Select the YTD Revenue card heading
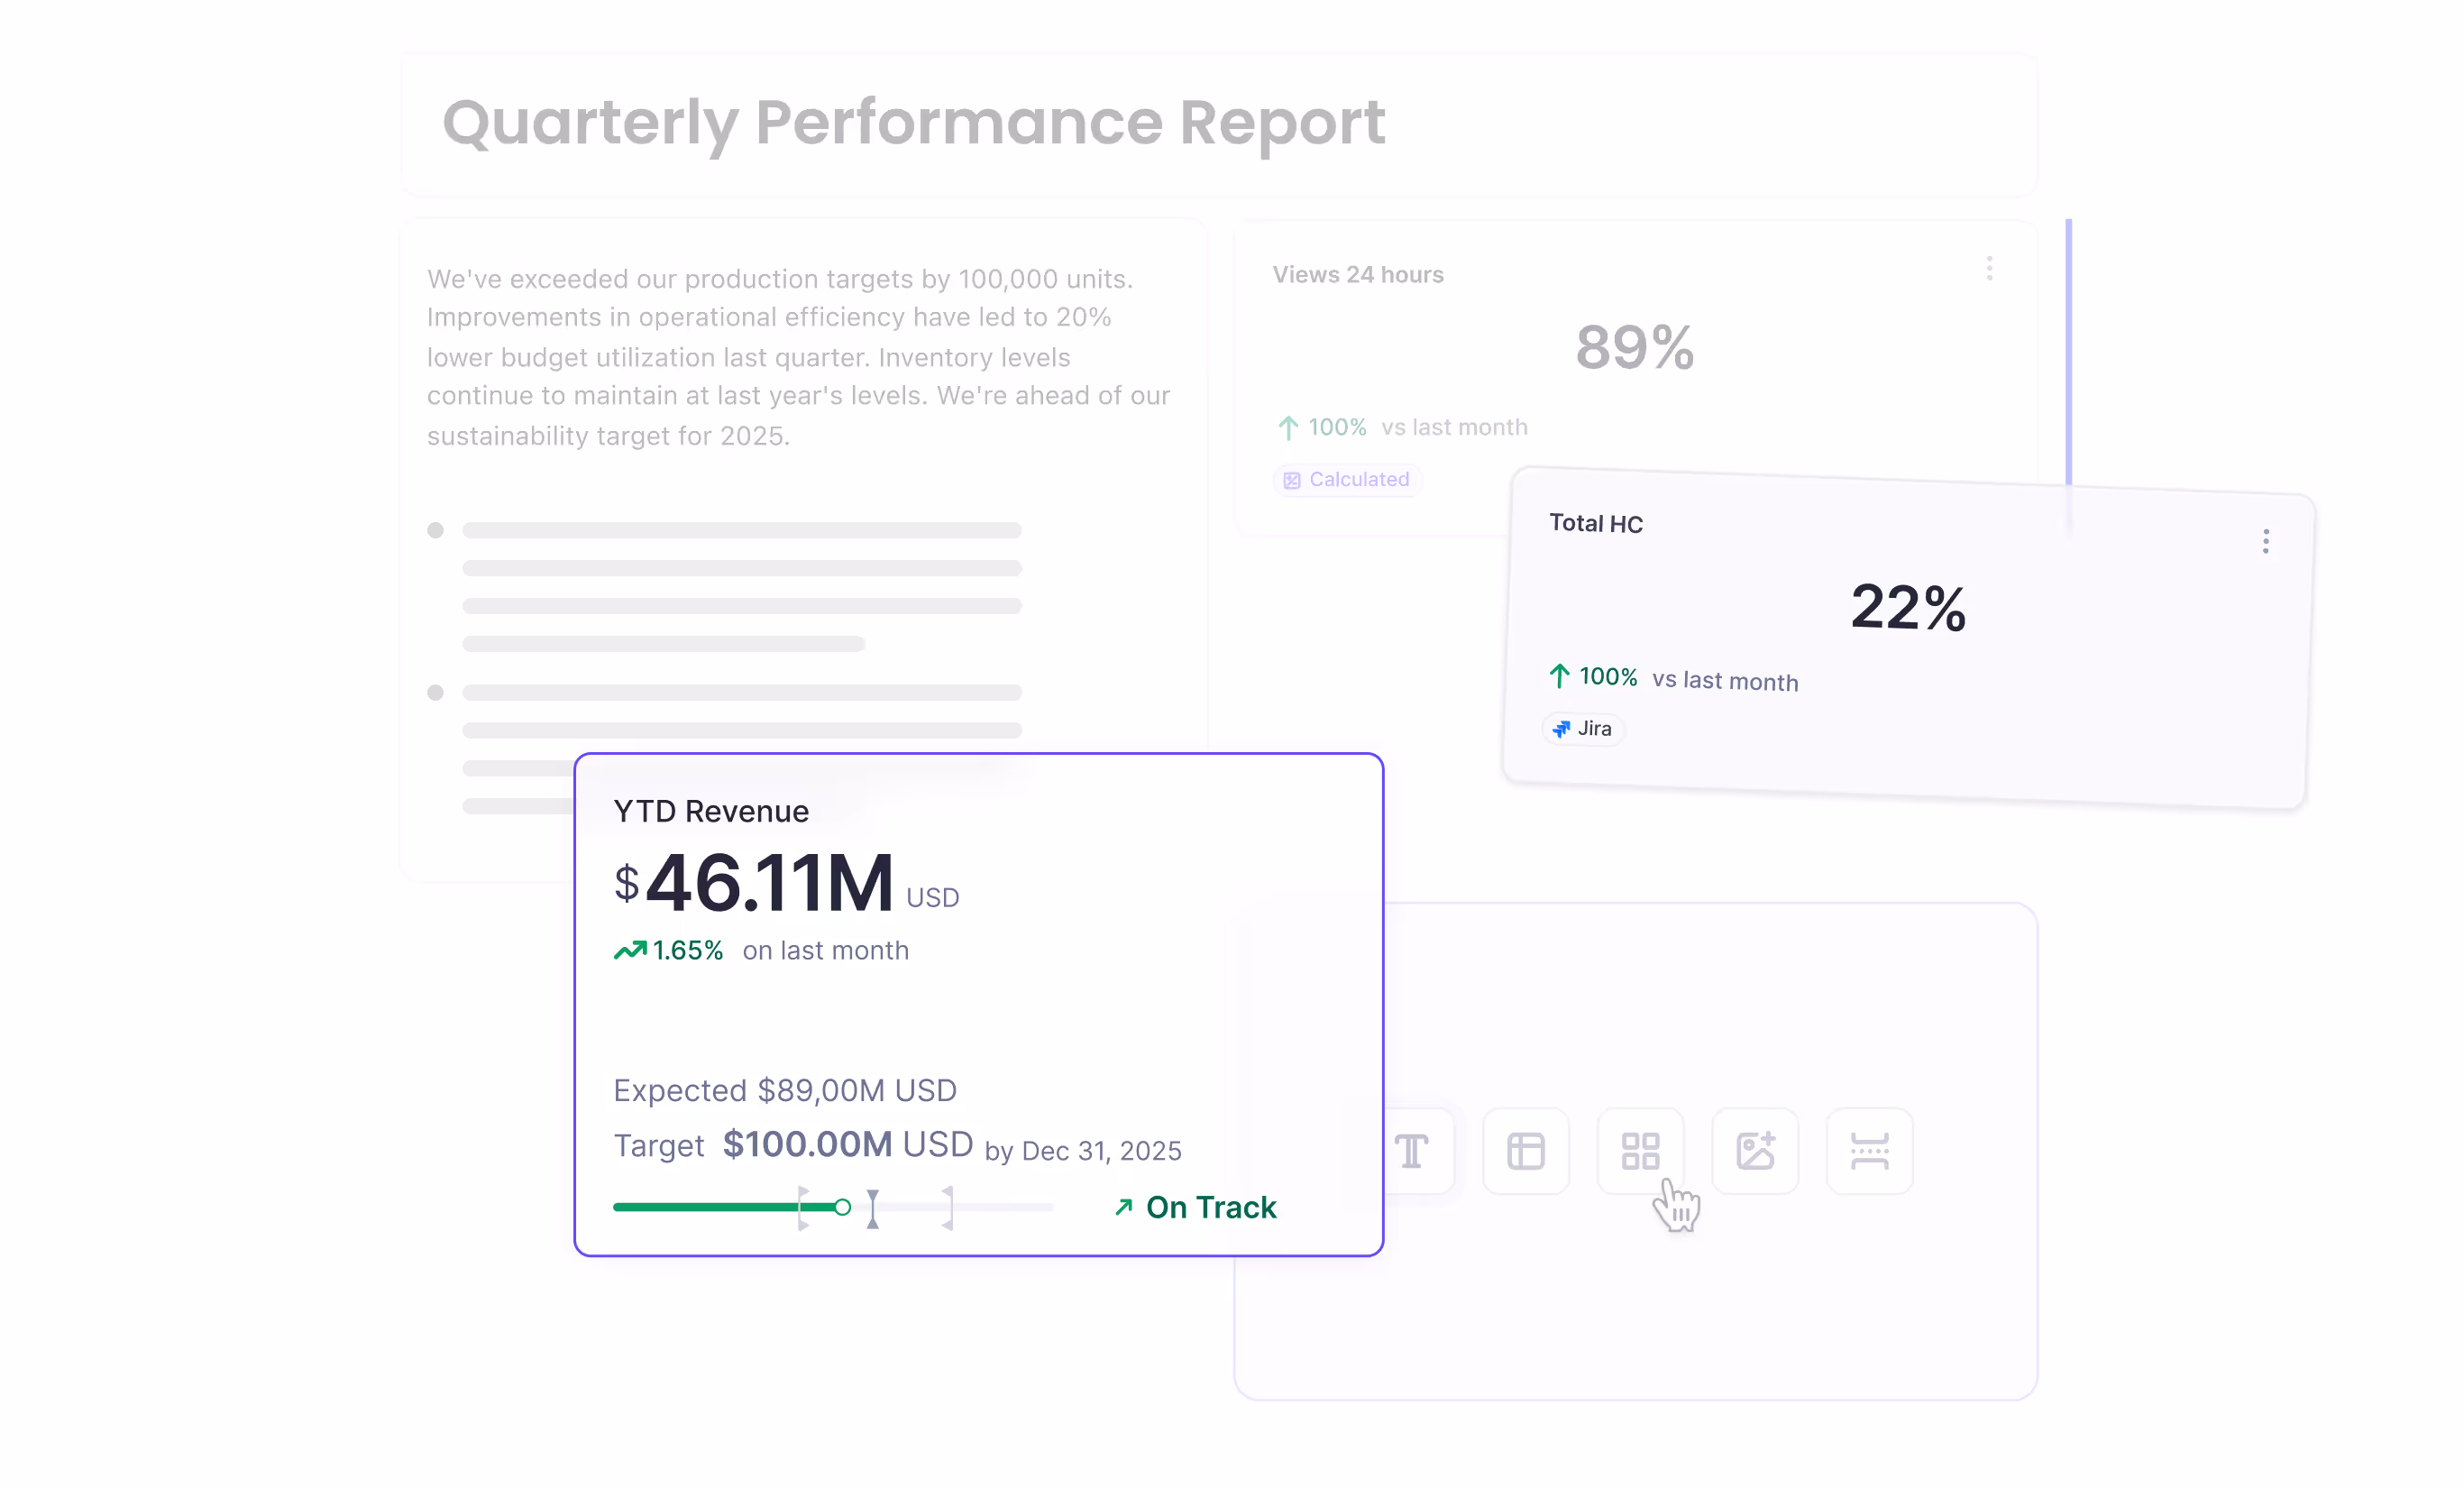Viewport: 2464px width, 1488px height. coord(711,811)
